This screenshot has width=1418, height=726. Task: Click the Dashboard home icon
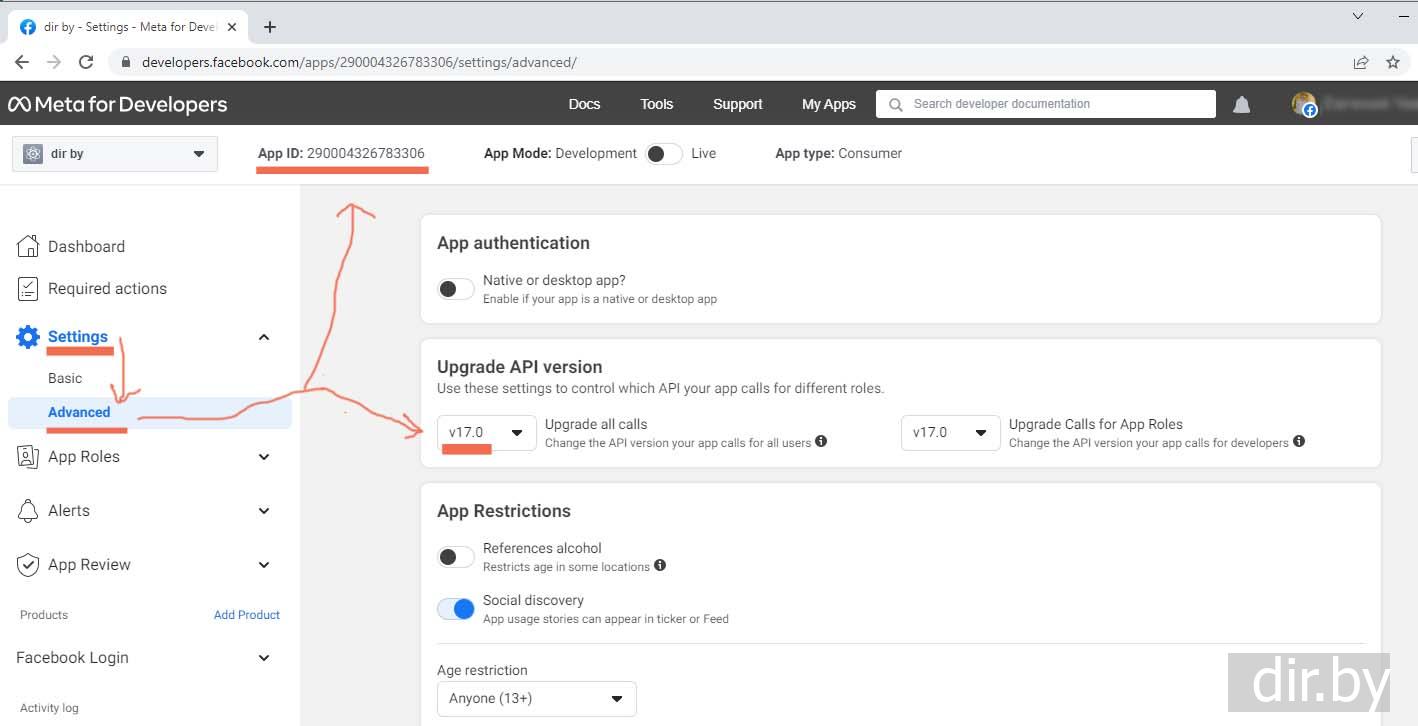(x=28, y=246)
